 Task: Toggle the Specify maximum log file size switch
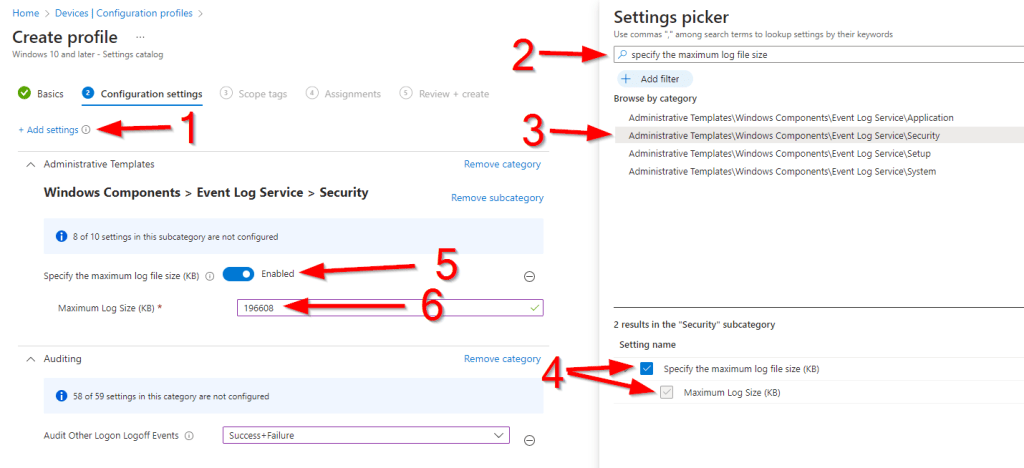pos(238,275)
